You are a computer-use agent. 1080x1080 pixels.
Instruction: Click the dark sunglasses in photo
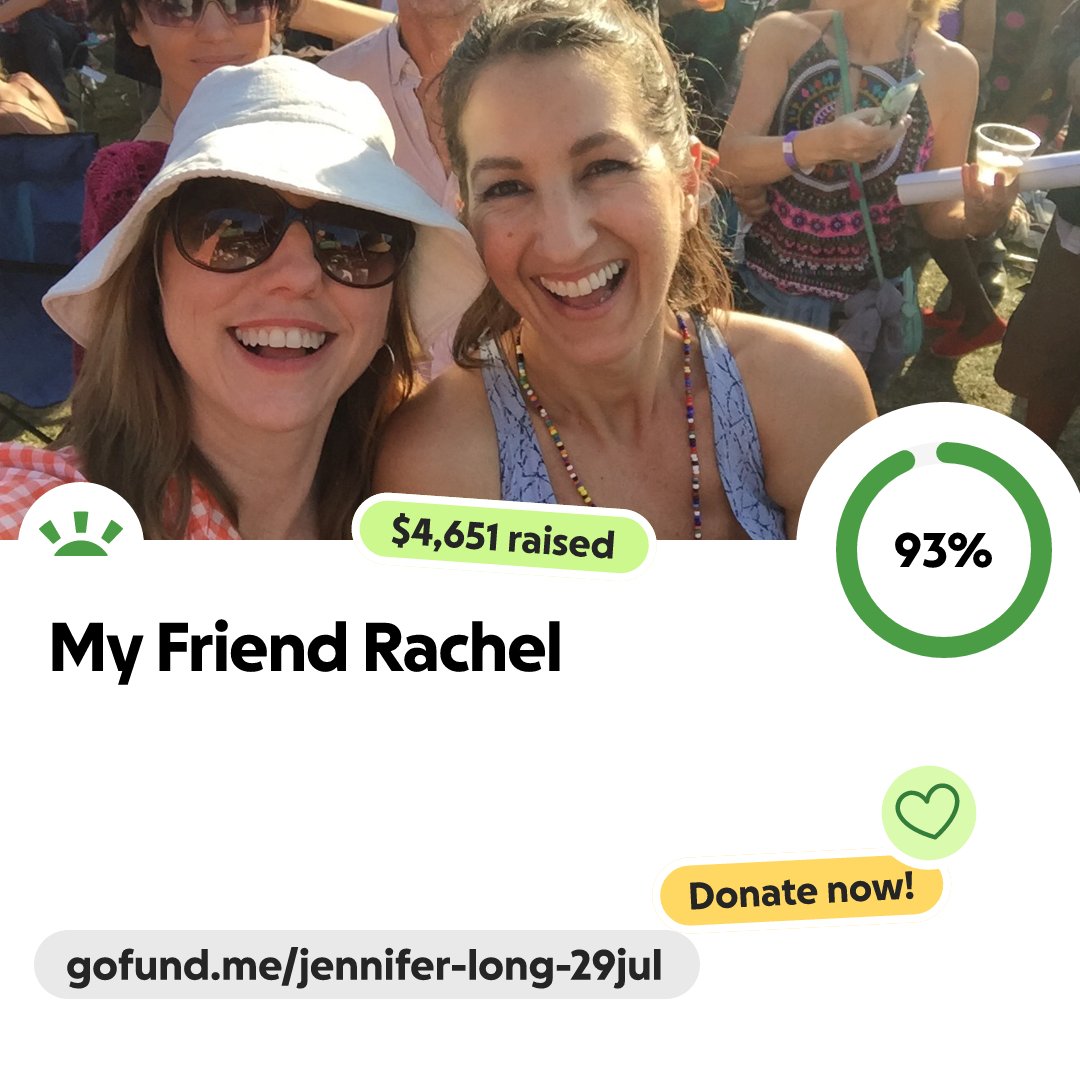[x=289, y=236]
